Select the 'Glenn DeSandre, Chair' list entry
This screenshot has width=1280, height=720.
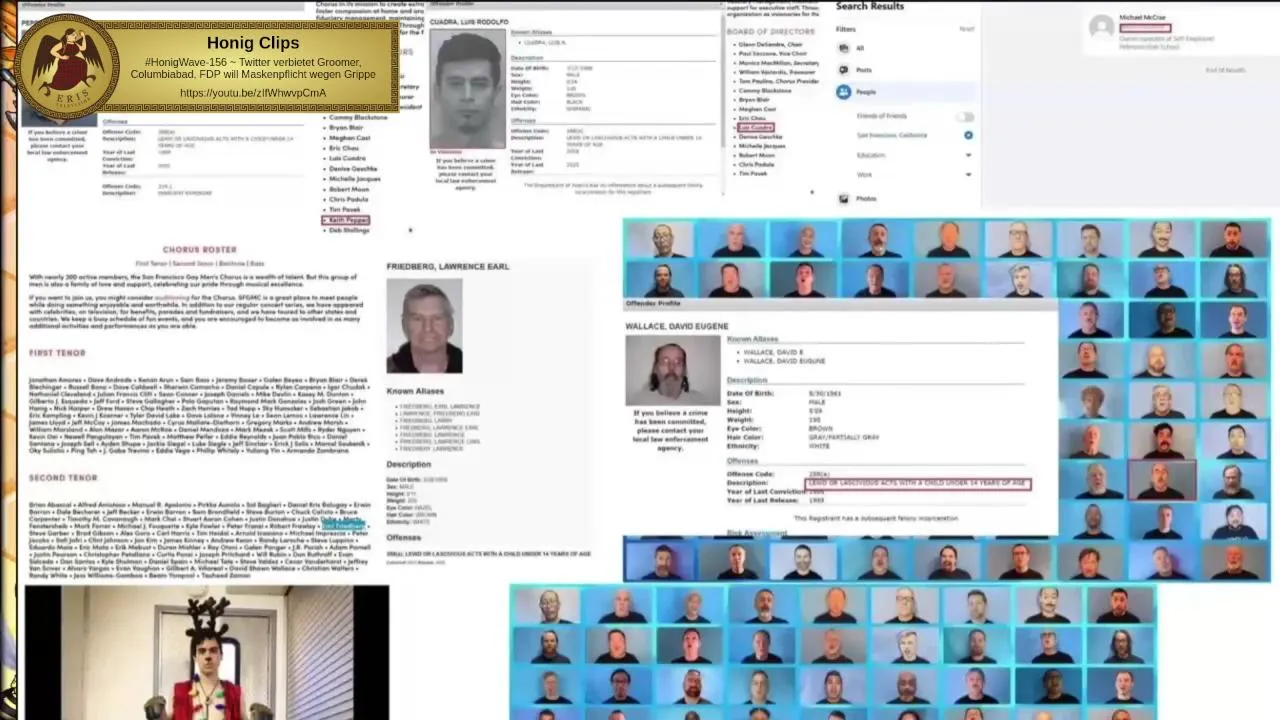770,45
